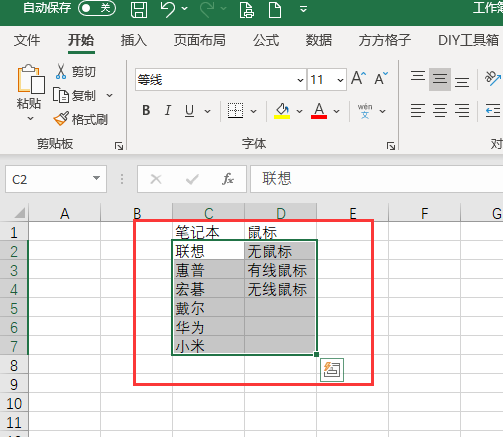Click the increase font size icon

tap(359, 79)
